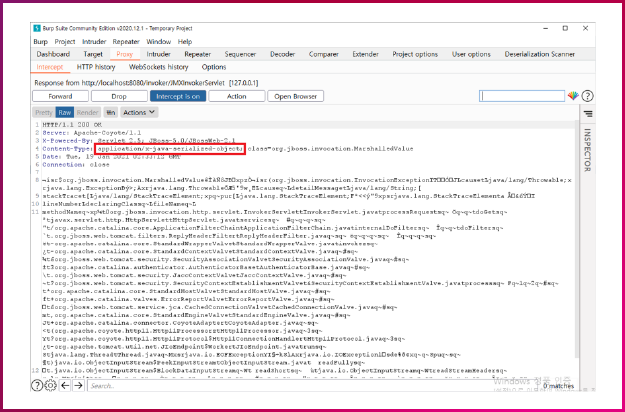Switch to Render view
The height and width of the screenshot is (412, 625).
(x=88, y=112)
